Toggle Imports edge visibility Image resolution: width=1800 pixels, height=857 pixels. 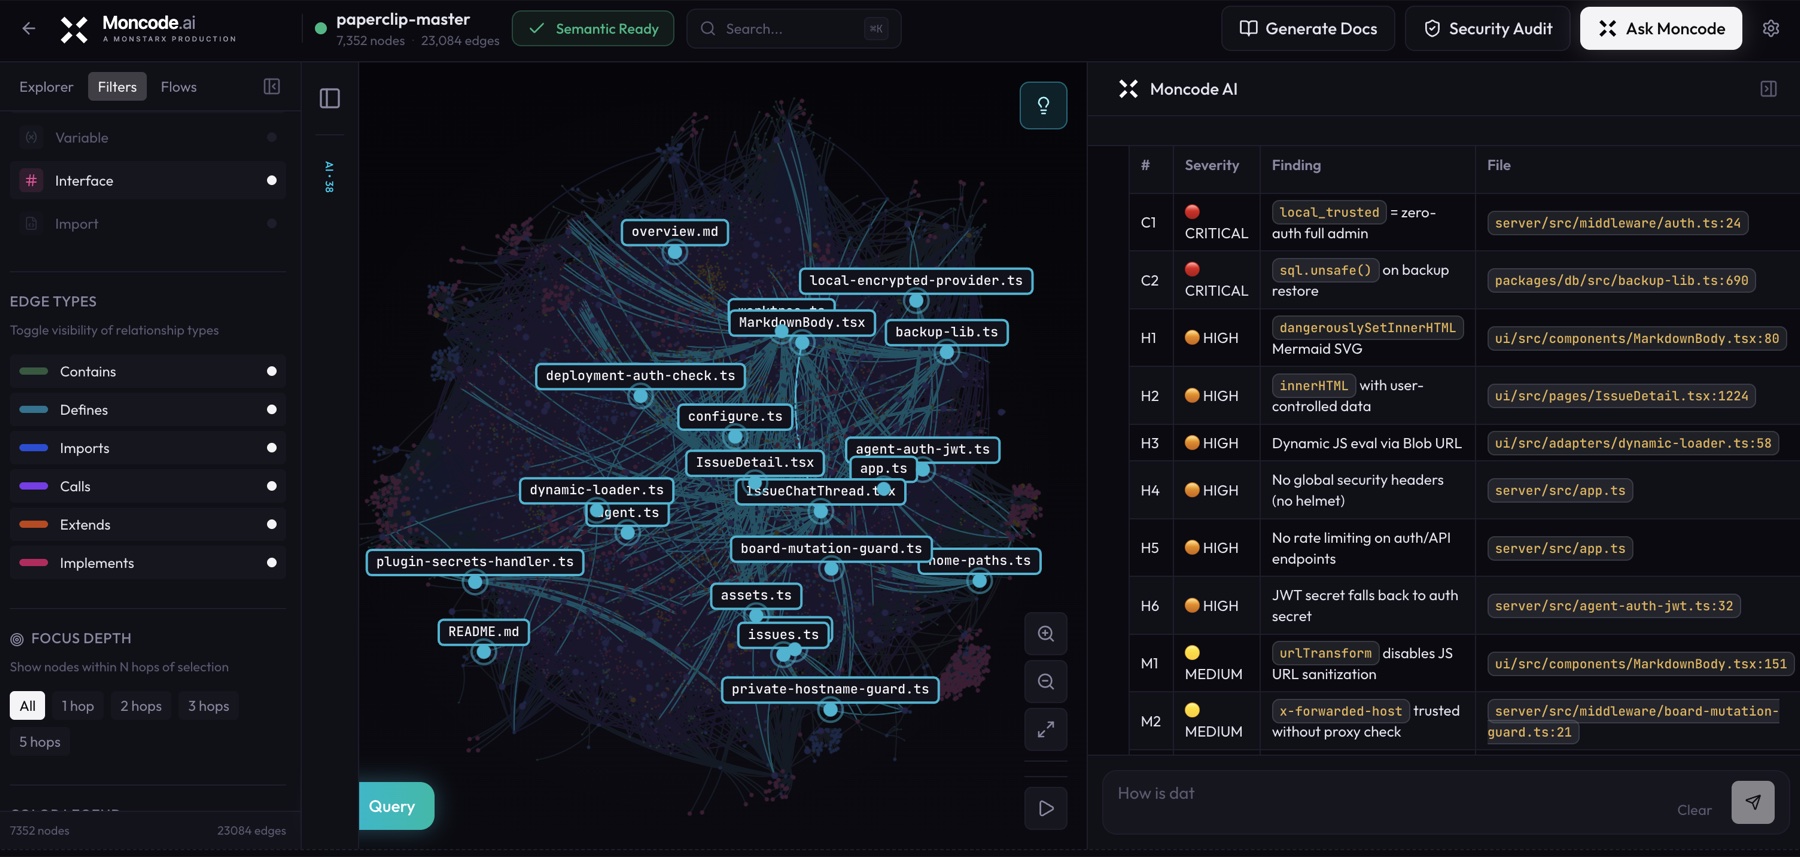pyautogui.click(x=272, y=448)
